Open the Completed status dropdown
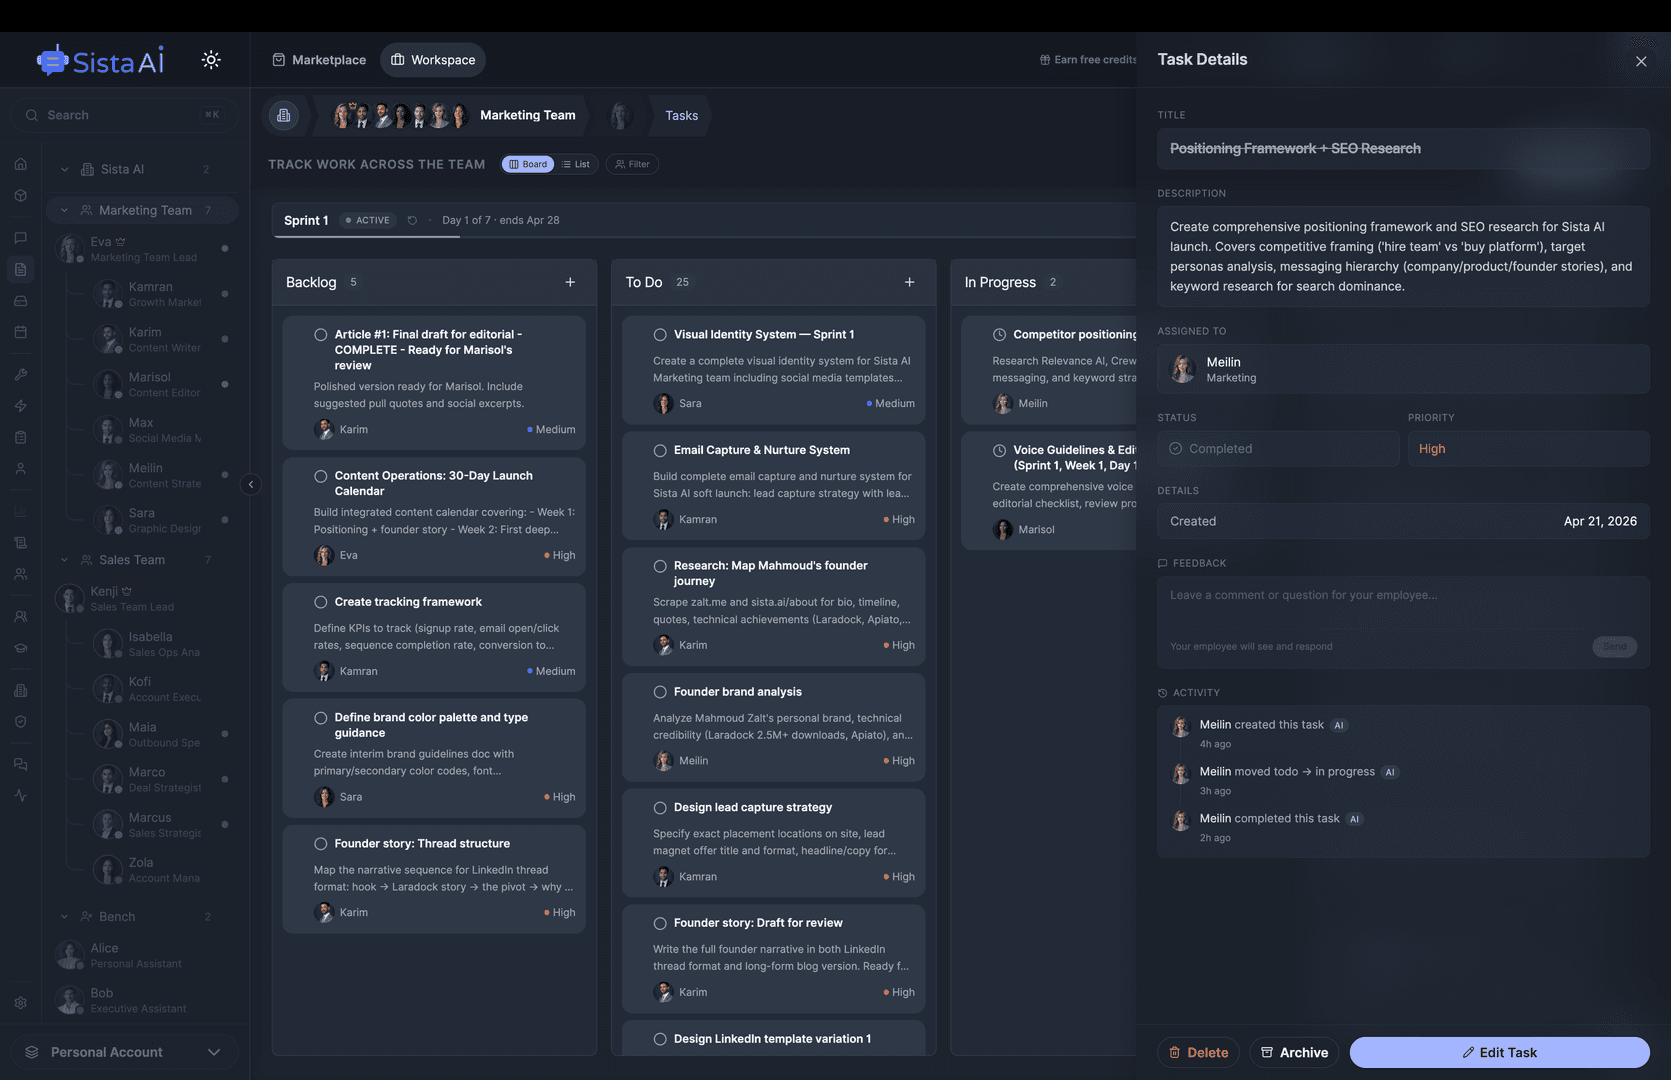This screenshot has width=1671, height=1080. point(1278,449)
